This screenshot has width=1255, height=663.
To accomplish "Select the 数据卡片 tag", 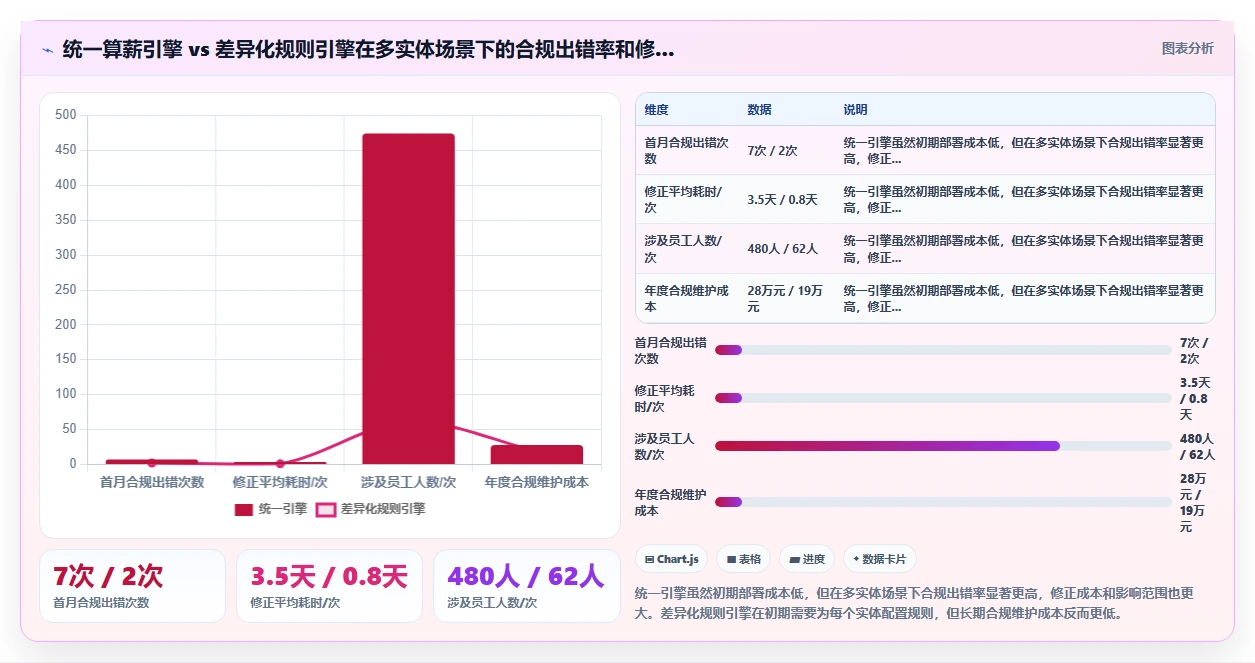I will point(880,559).
